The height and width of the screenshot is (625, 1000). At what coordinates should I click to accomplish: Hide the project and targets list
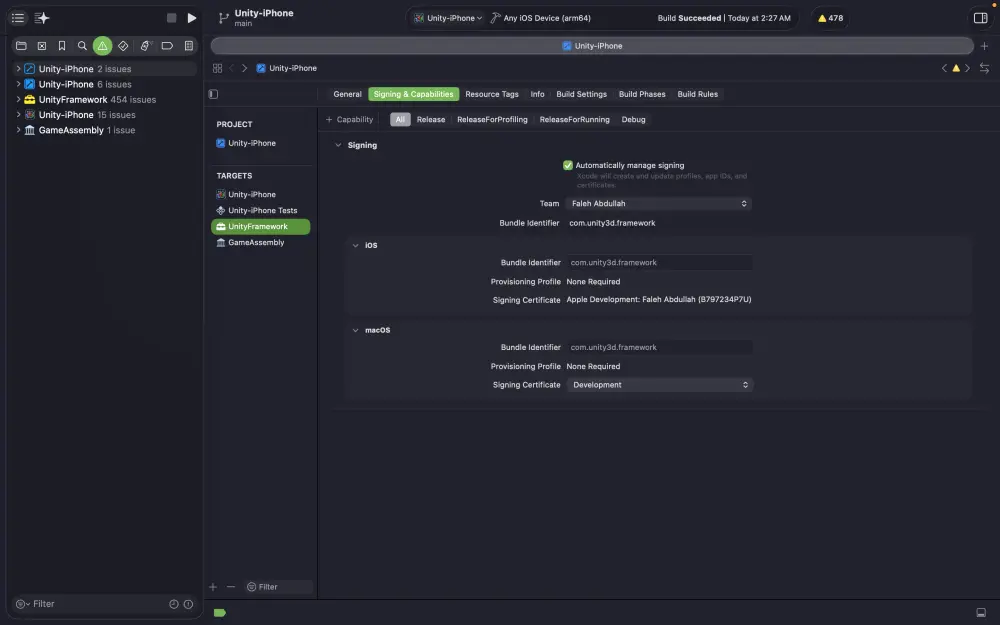(x=213, y=94)
